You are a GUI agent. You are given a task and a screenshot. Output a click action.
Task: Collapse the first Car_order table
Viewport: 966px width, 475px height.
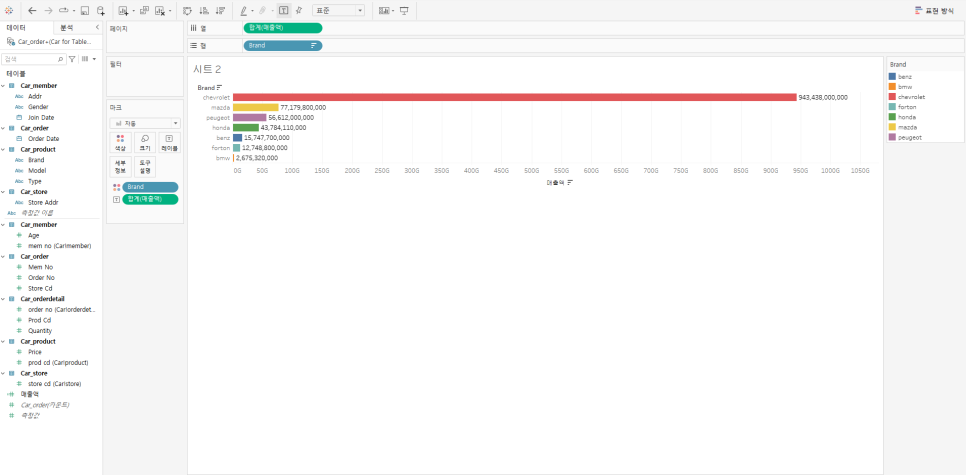click(x=3, y=128)
